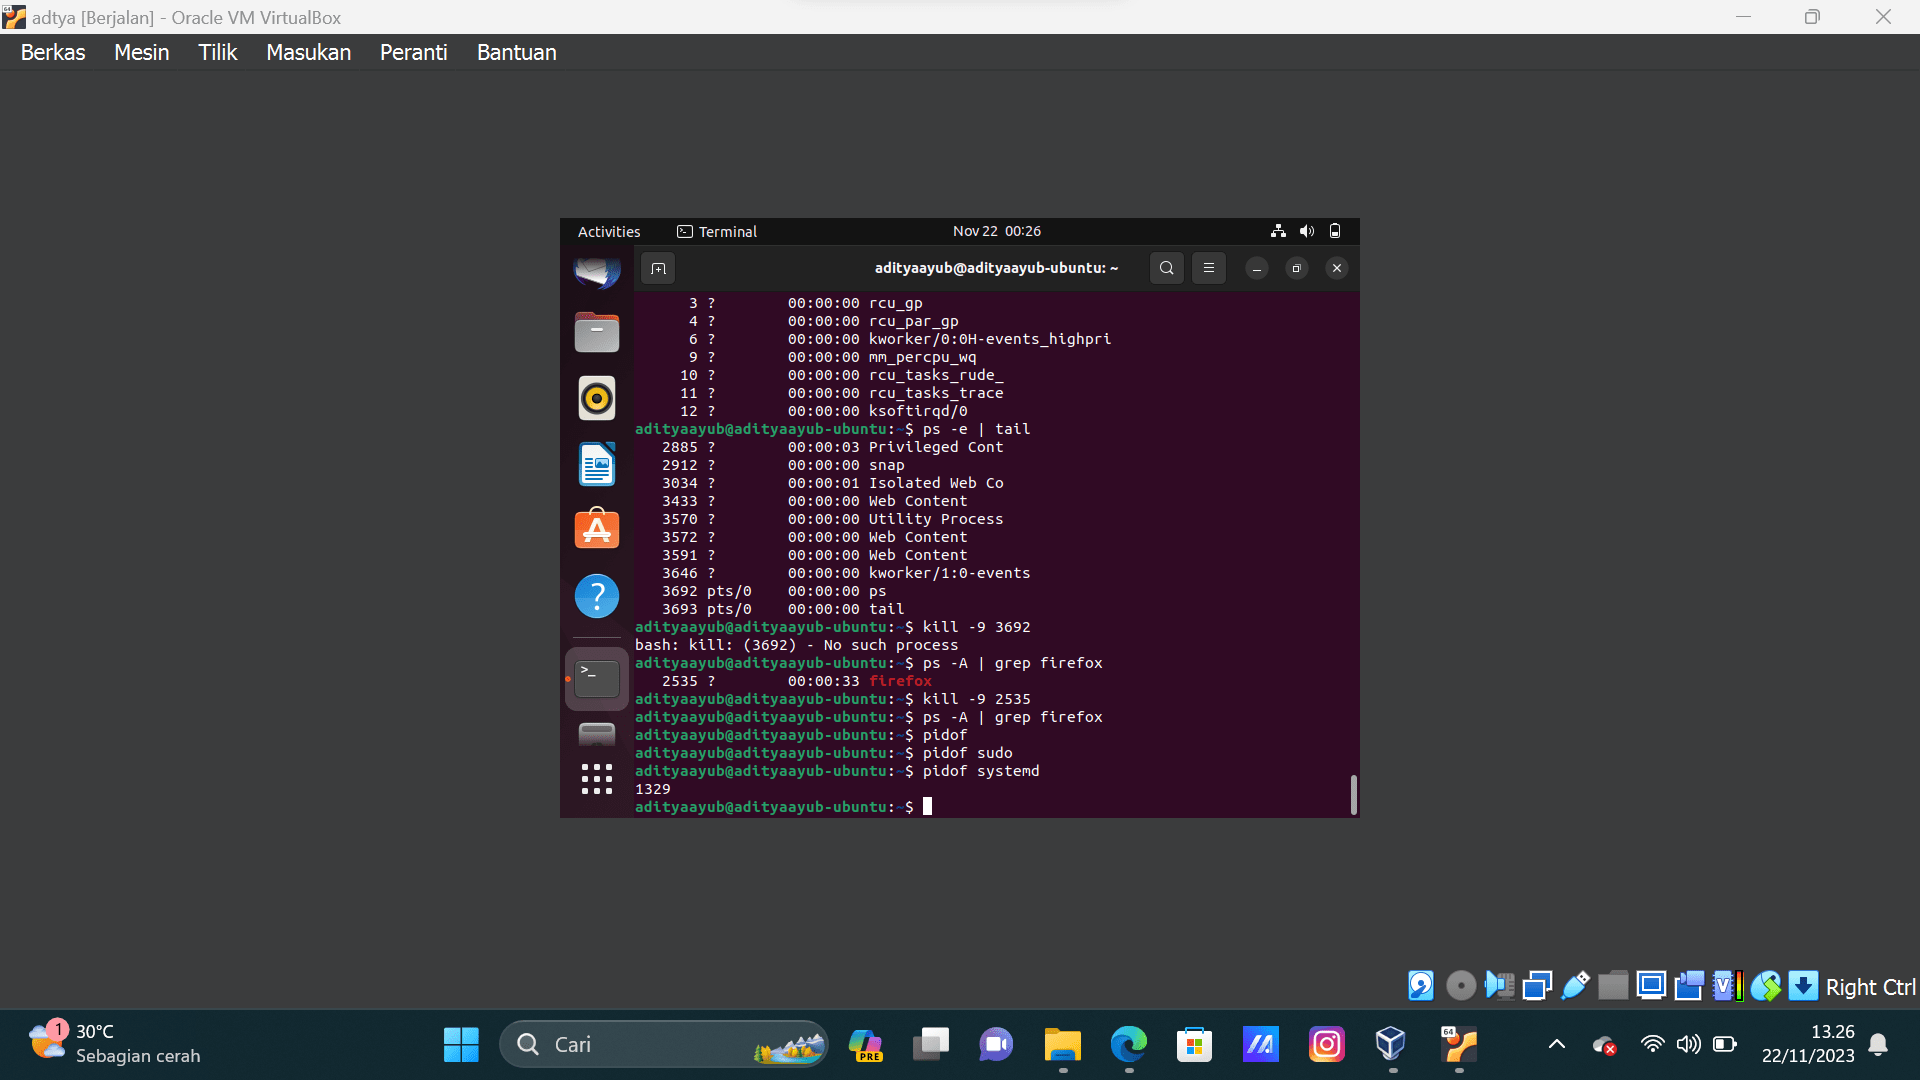This screenshot has height=1080, width=1920.
Task: Show hidden system tray icons chevron
Action: tap(1556, 1045)
